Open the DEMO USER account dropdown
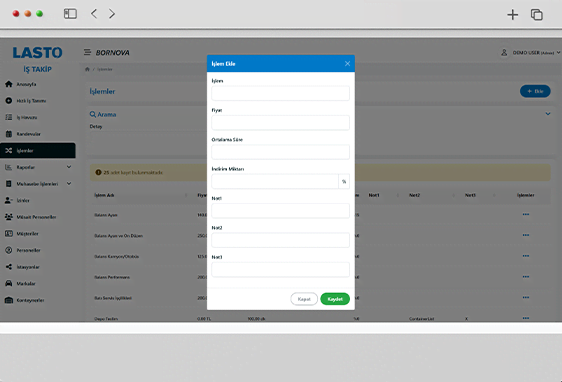 click(531, 53)
